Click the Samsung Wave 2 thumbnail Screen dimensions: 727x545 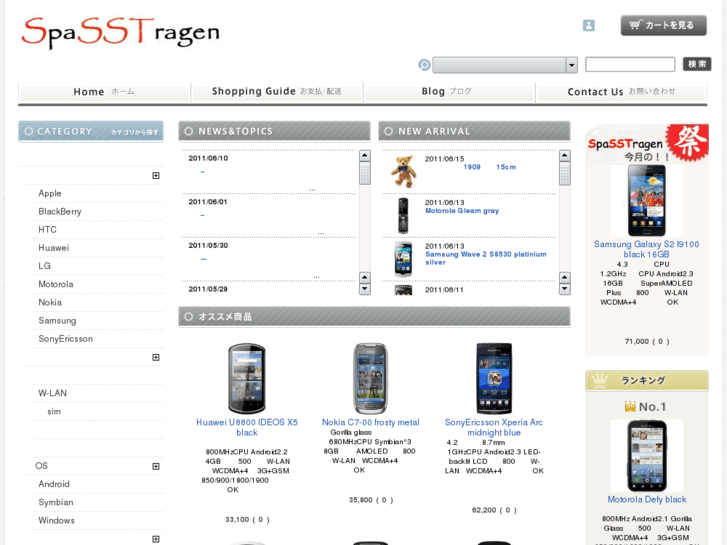tap(403, 259)
